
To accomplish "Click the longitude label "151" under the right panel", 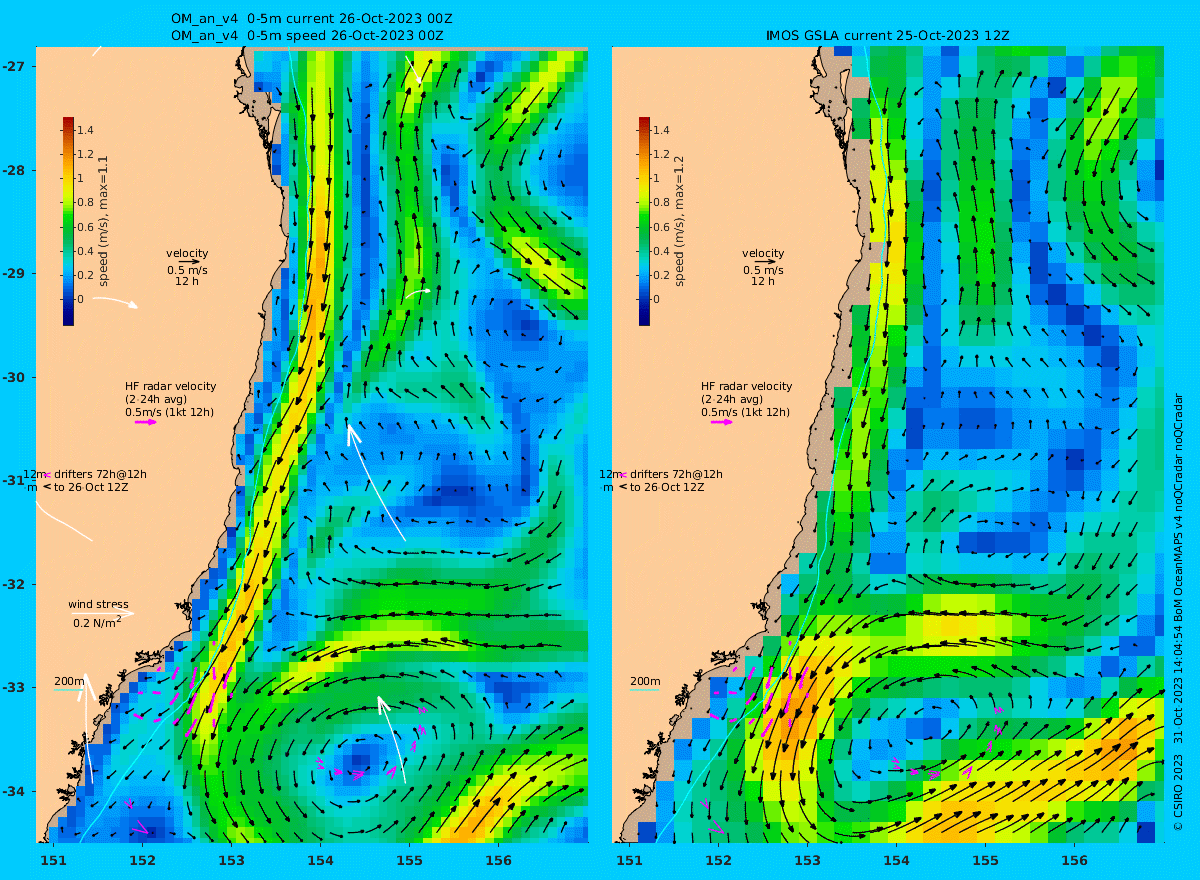I will 629,860.
